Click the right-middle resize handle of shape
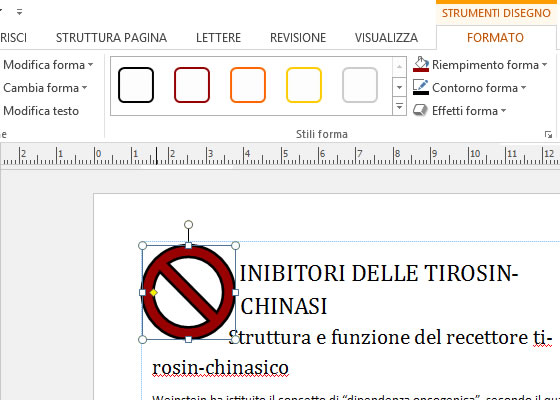The image size is (560, 400). coord(235,292)
